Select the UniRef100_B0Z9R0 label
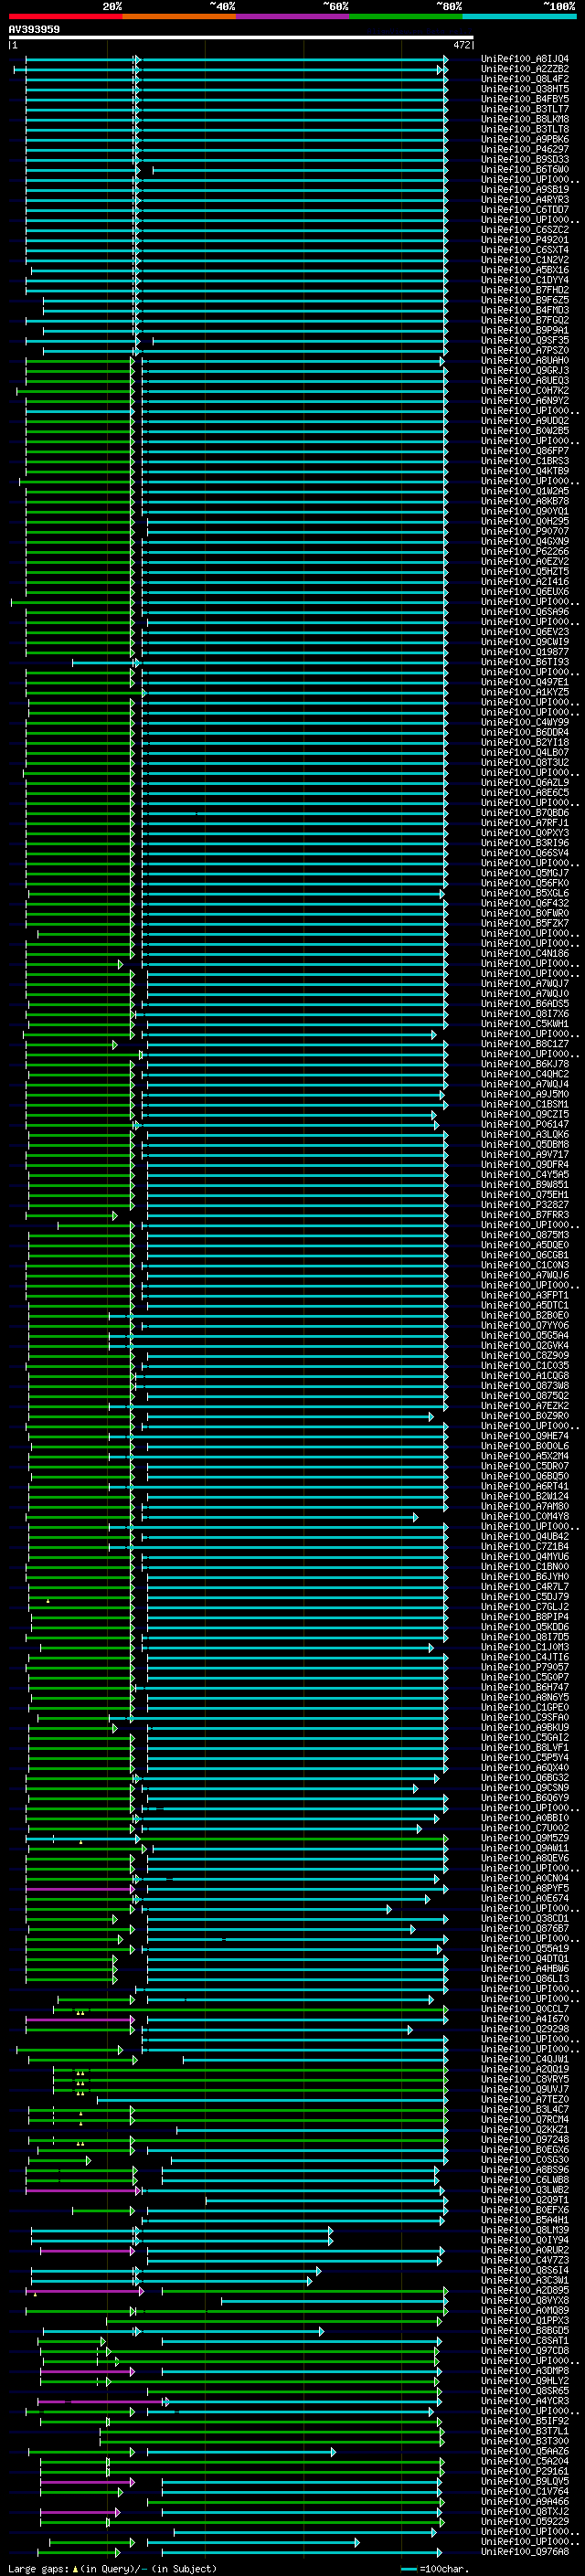The image size is (585, 2576). pyautogui.click(x=525, y=1415)
